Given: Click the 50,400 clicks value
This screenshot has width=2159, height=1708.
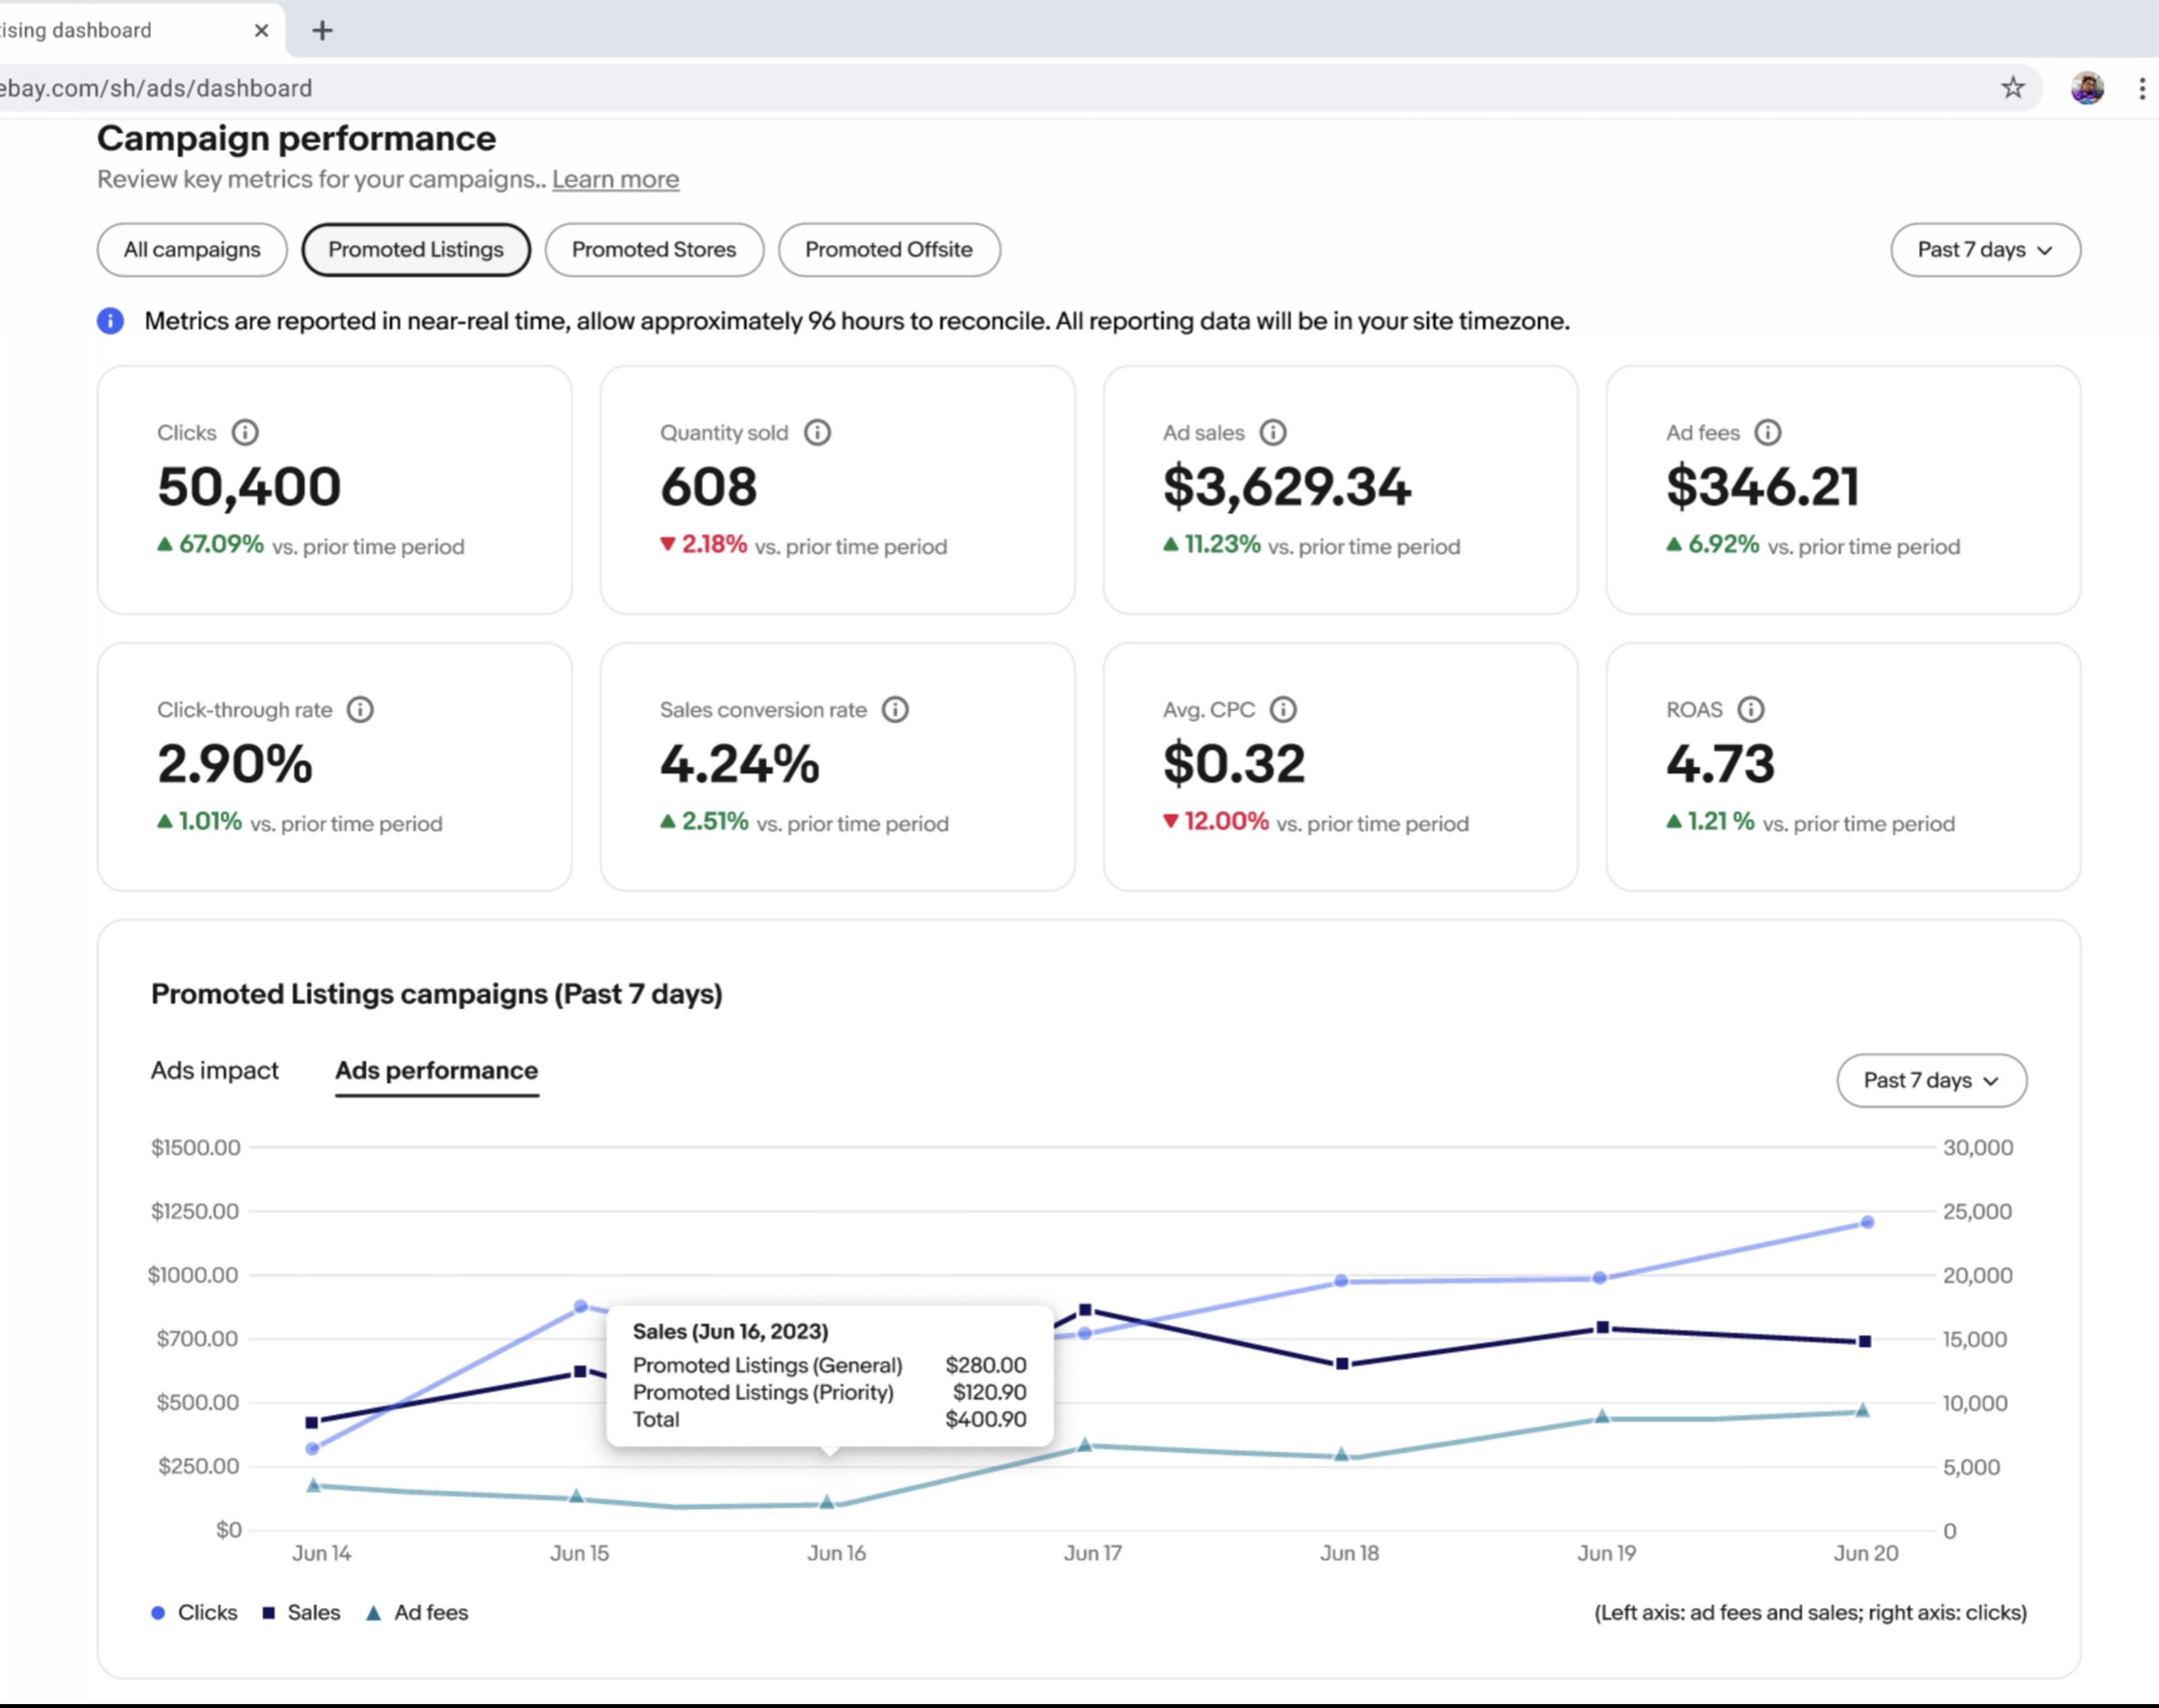Looking at the screenshot, I should [249, 487].
